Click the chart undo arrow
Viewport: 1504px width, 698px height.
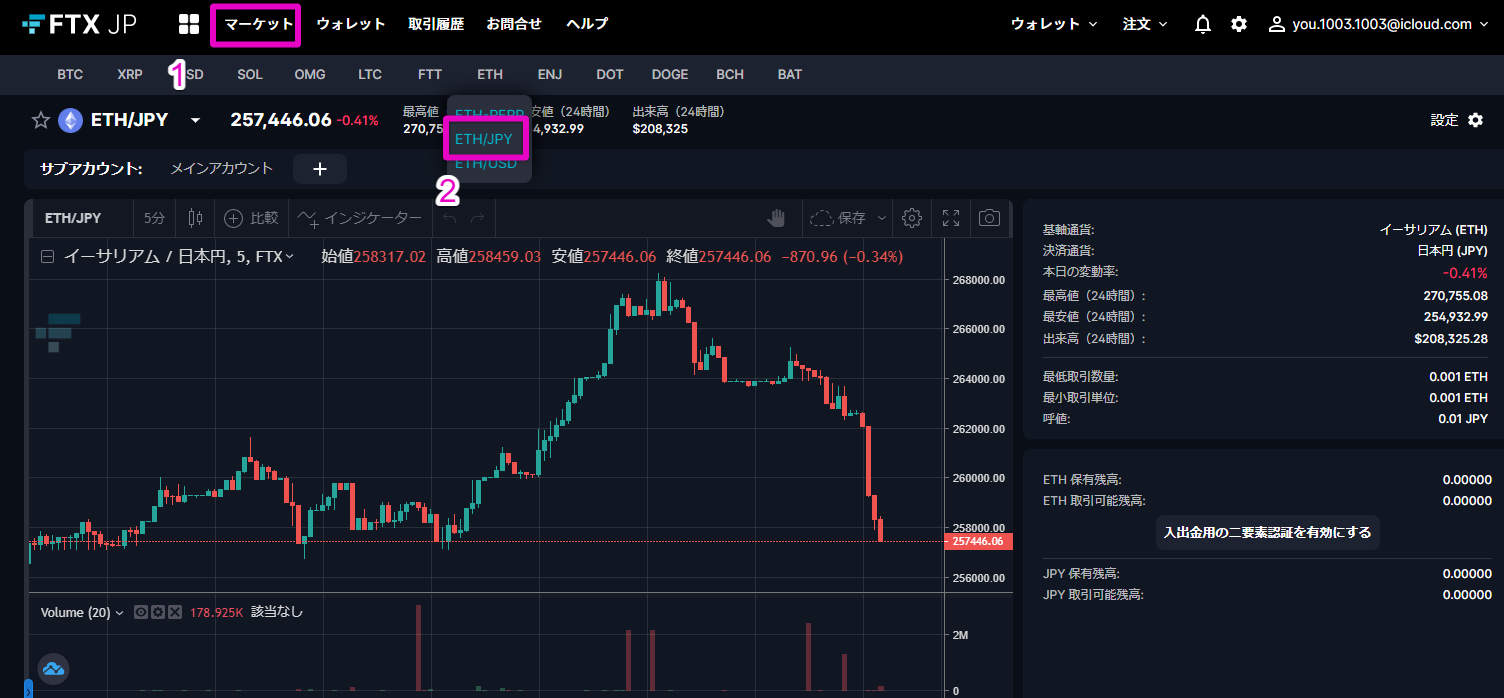450,218
